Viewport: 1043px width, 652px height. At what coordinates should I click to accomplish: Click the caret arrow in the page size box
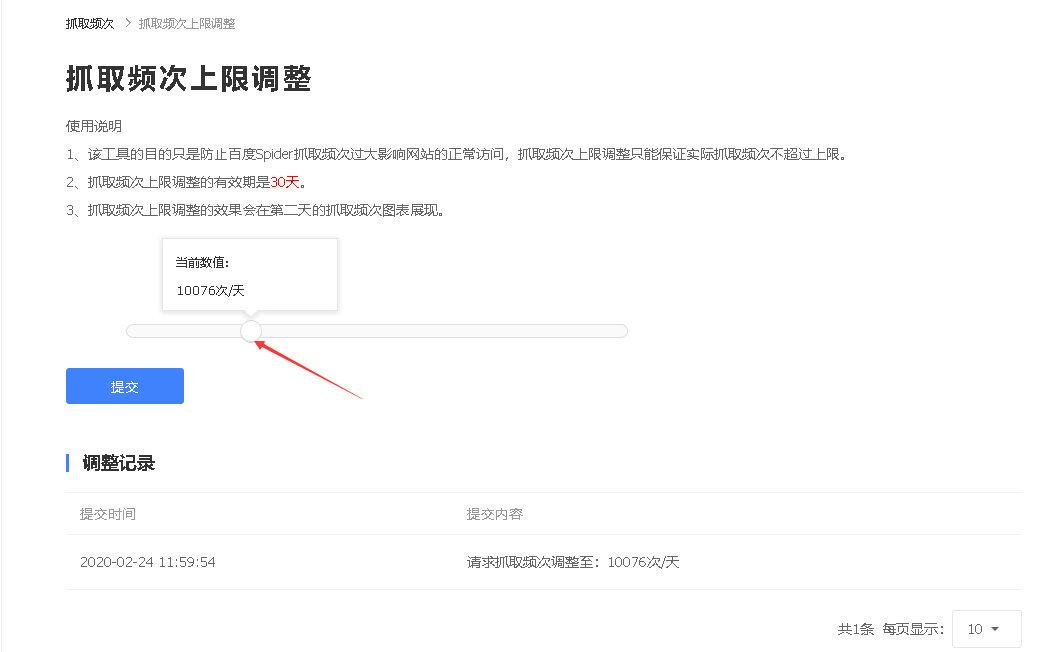click(x=995, y=629)
